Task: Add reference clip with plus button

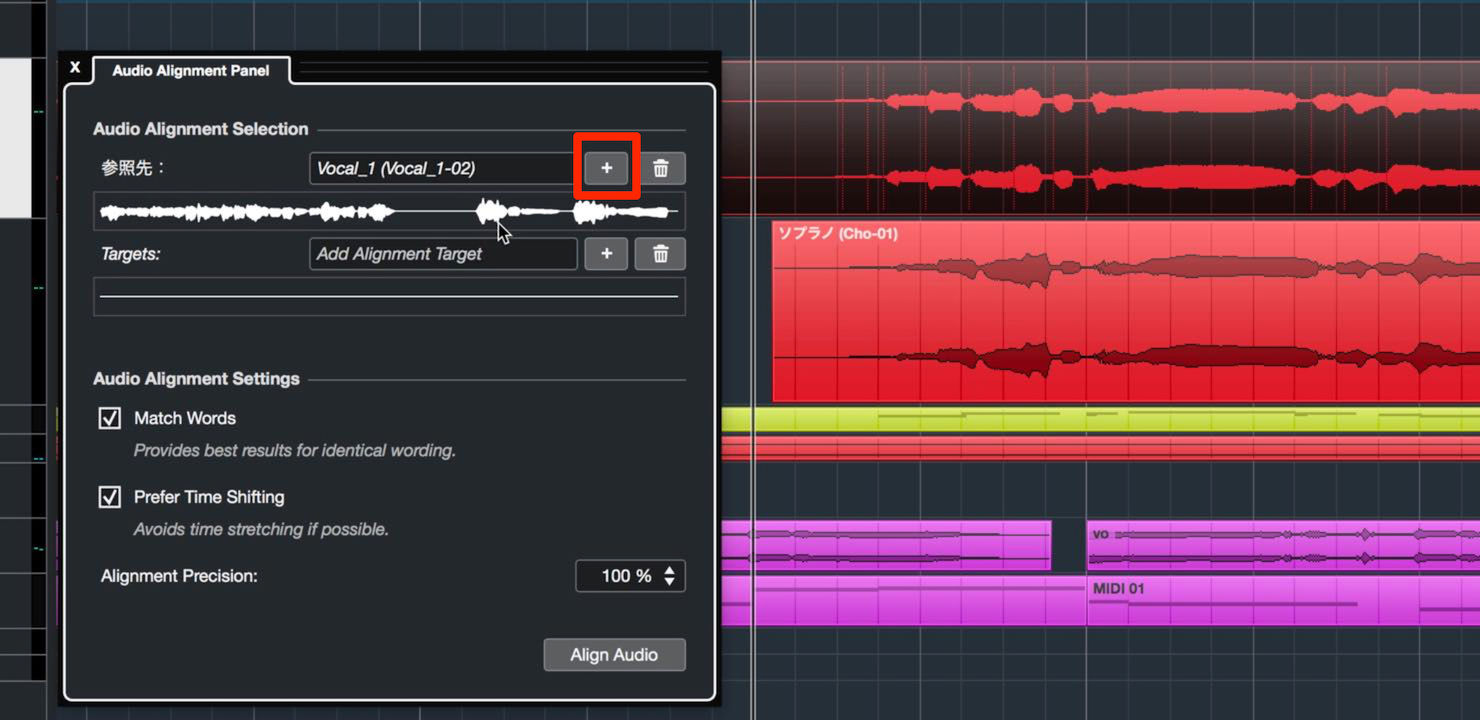Action: 606,168
